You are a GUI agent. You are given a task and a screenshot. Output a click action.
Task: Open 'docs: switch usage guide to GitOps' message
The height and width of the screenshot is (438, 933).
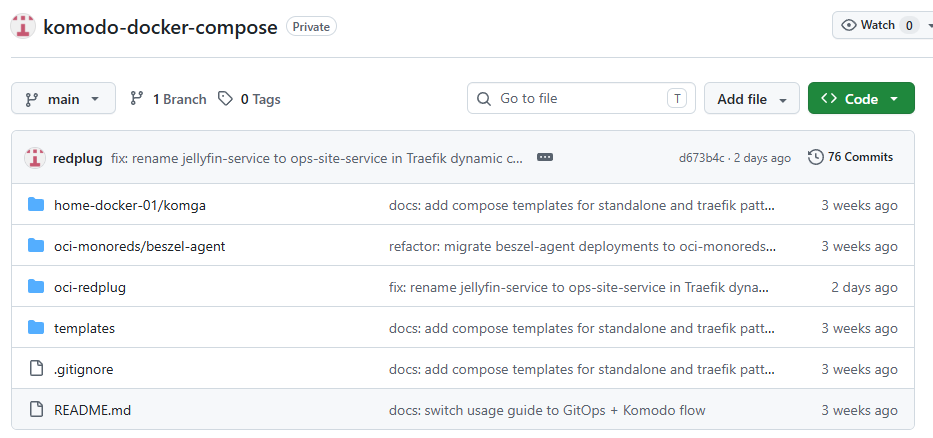[x=547, y=410]
